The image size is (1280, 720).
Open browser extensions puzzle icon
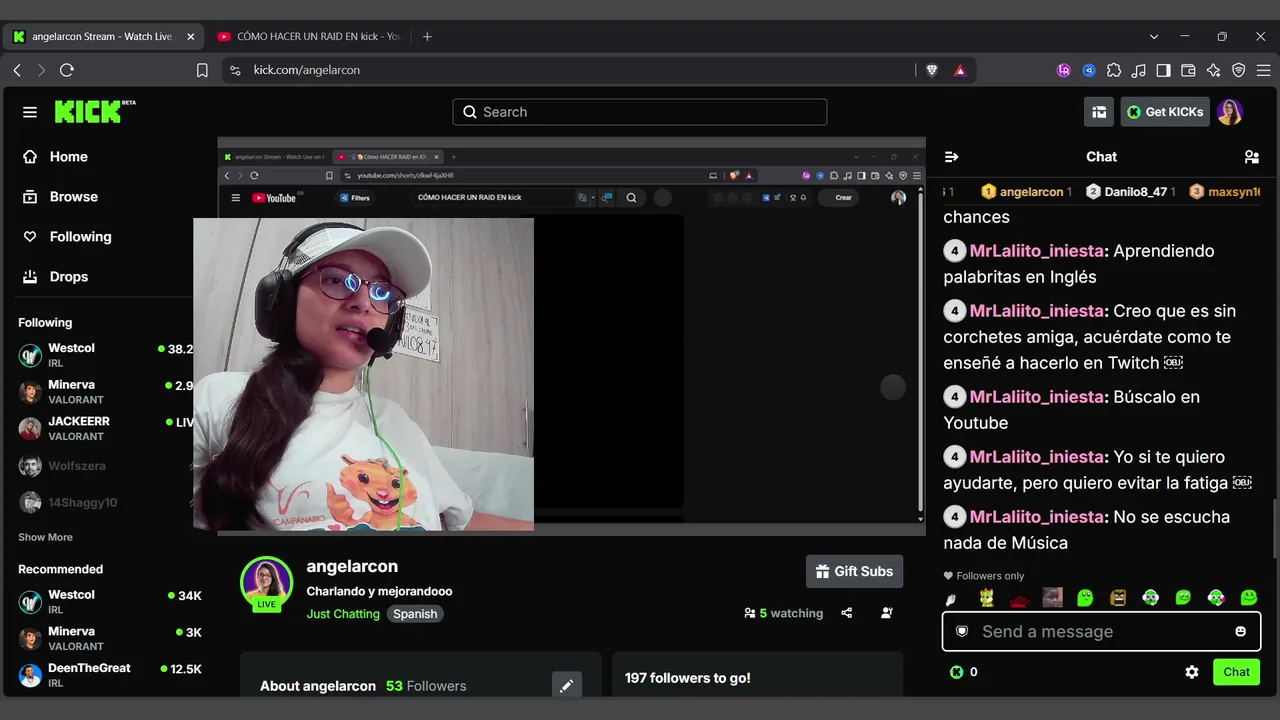click(1114, 70)
